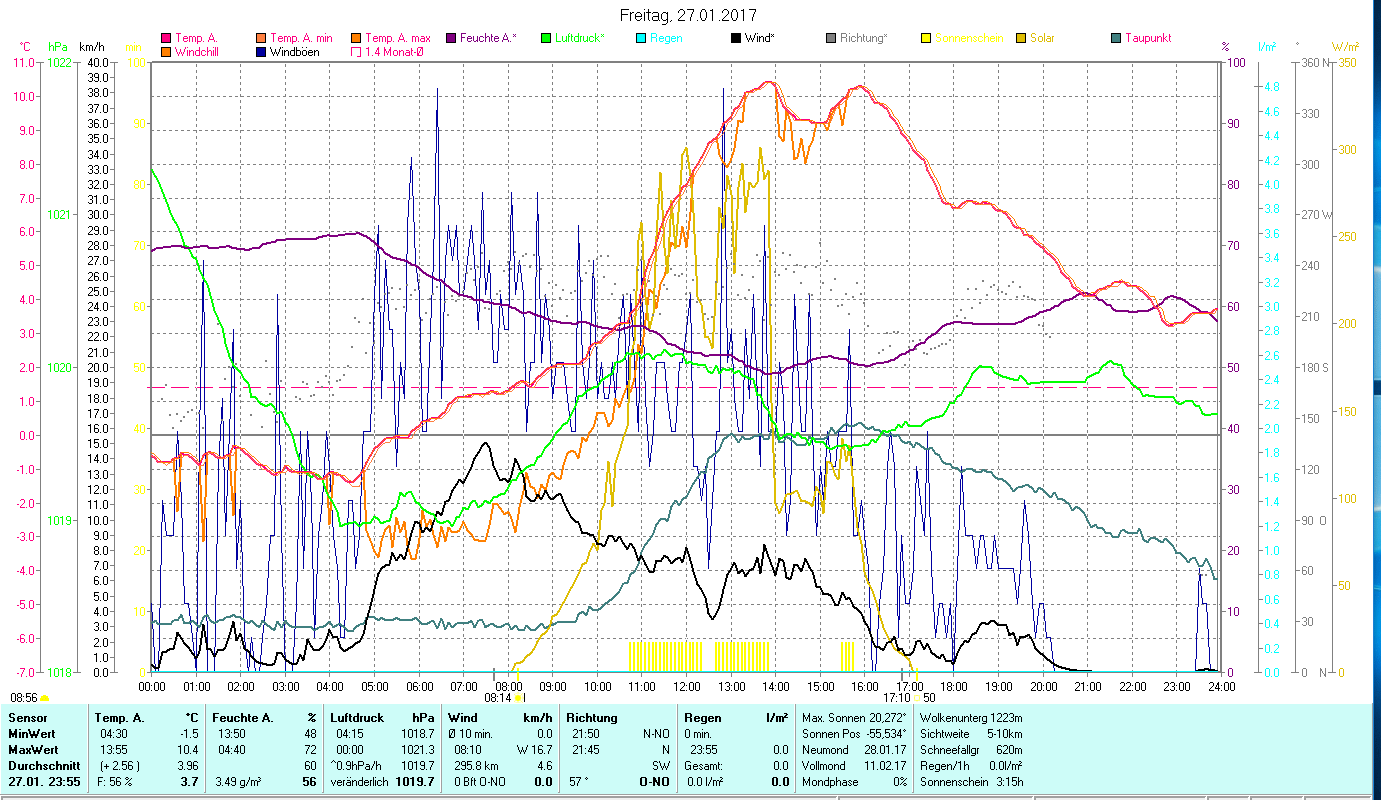The height and width of the screenshot is (800, 1381).
Task: Click the maximum pressure value '1021.3'
Action: point(416,750)
